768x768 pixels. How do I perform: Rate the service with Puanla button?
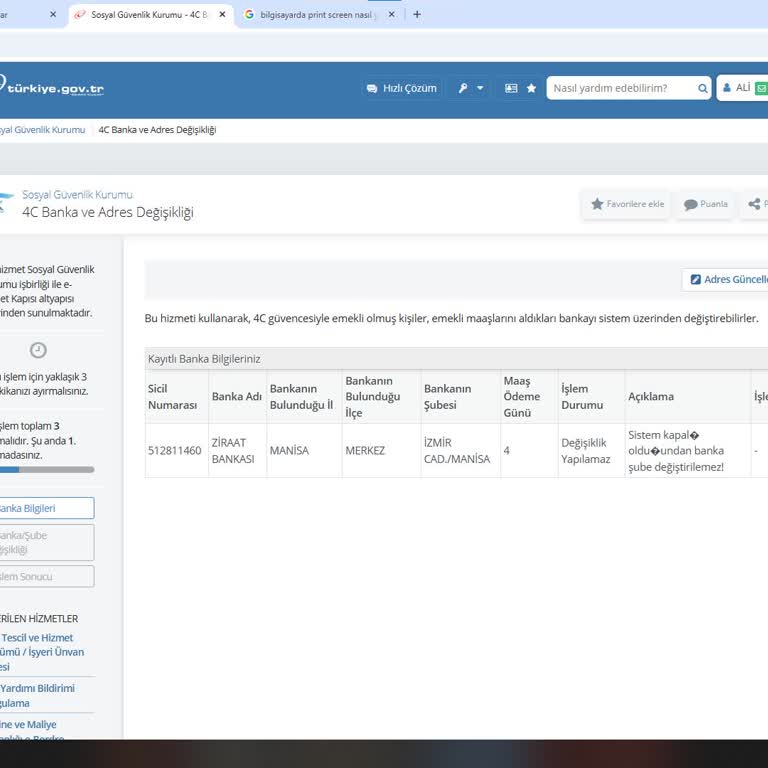(705, 204)
